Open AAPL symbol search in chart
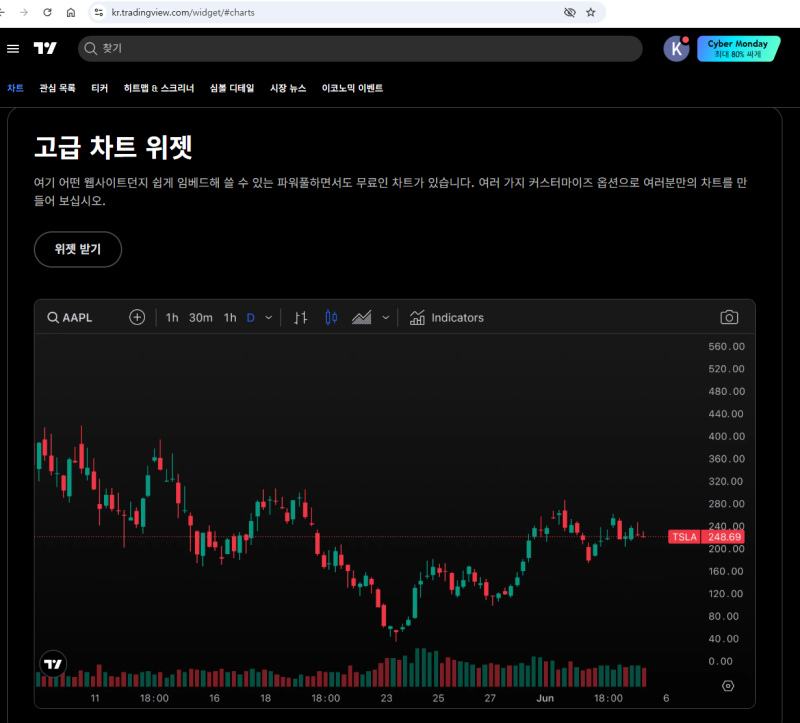800x723 pixels. pyautogui.click(x=70, y=317)
